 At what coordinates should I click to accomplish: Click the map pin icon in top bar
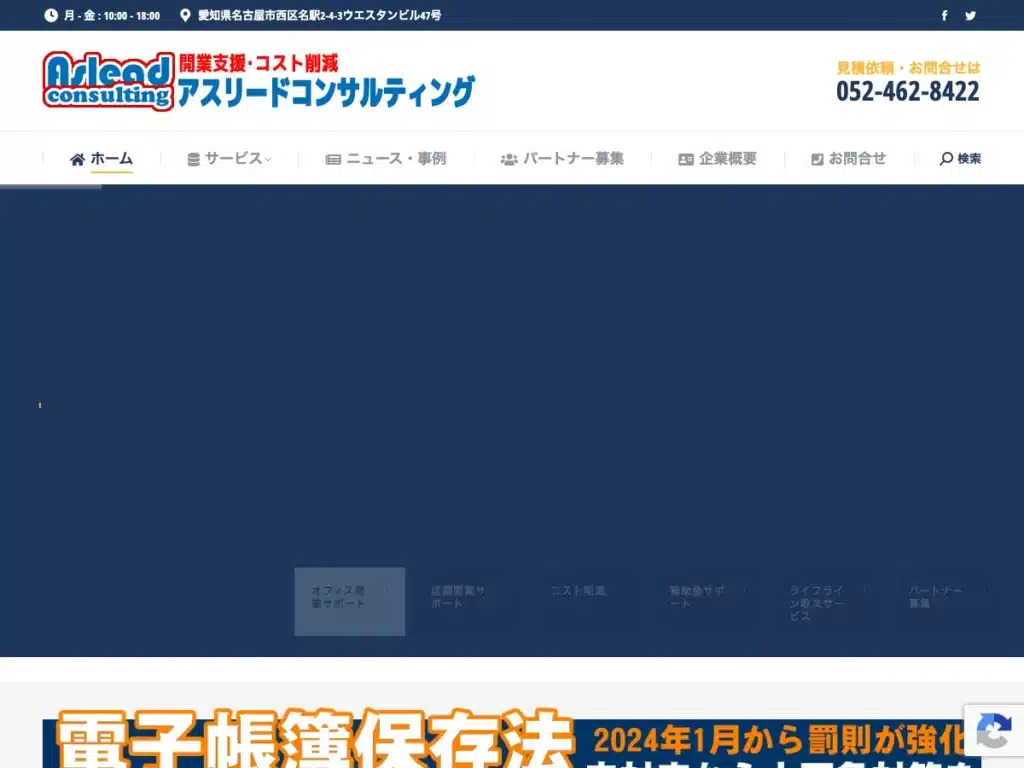point(185,15)
